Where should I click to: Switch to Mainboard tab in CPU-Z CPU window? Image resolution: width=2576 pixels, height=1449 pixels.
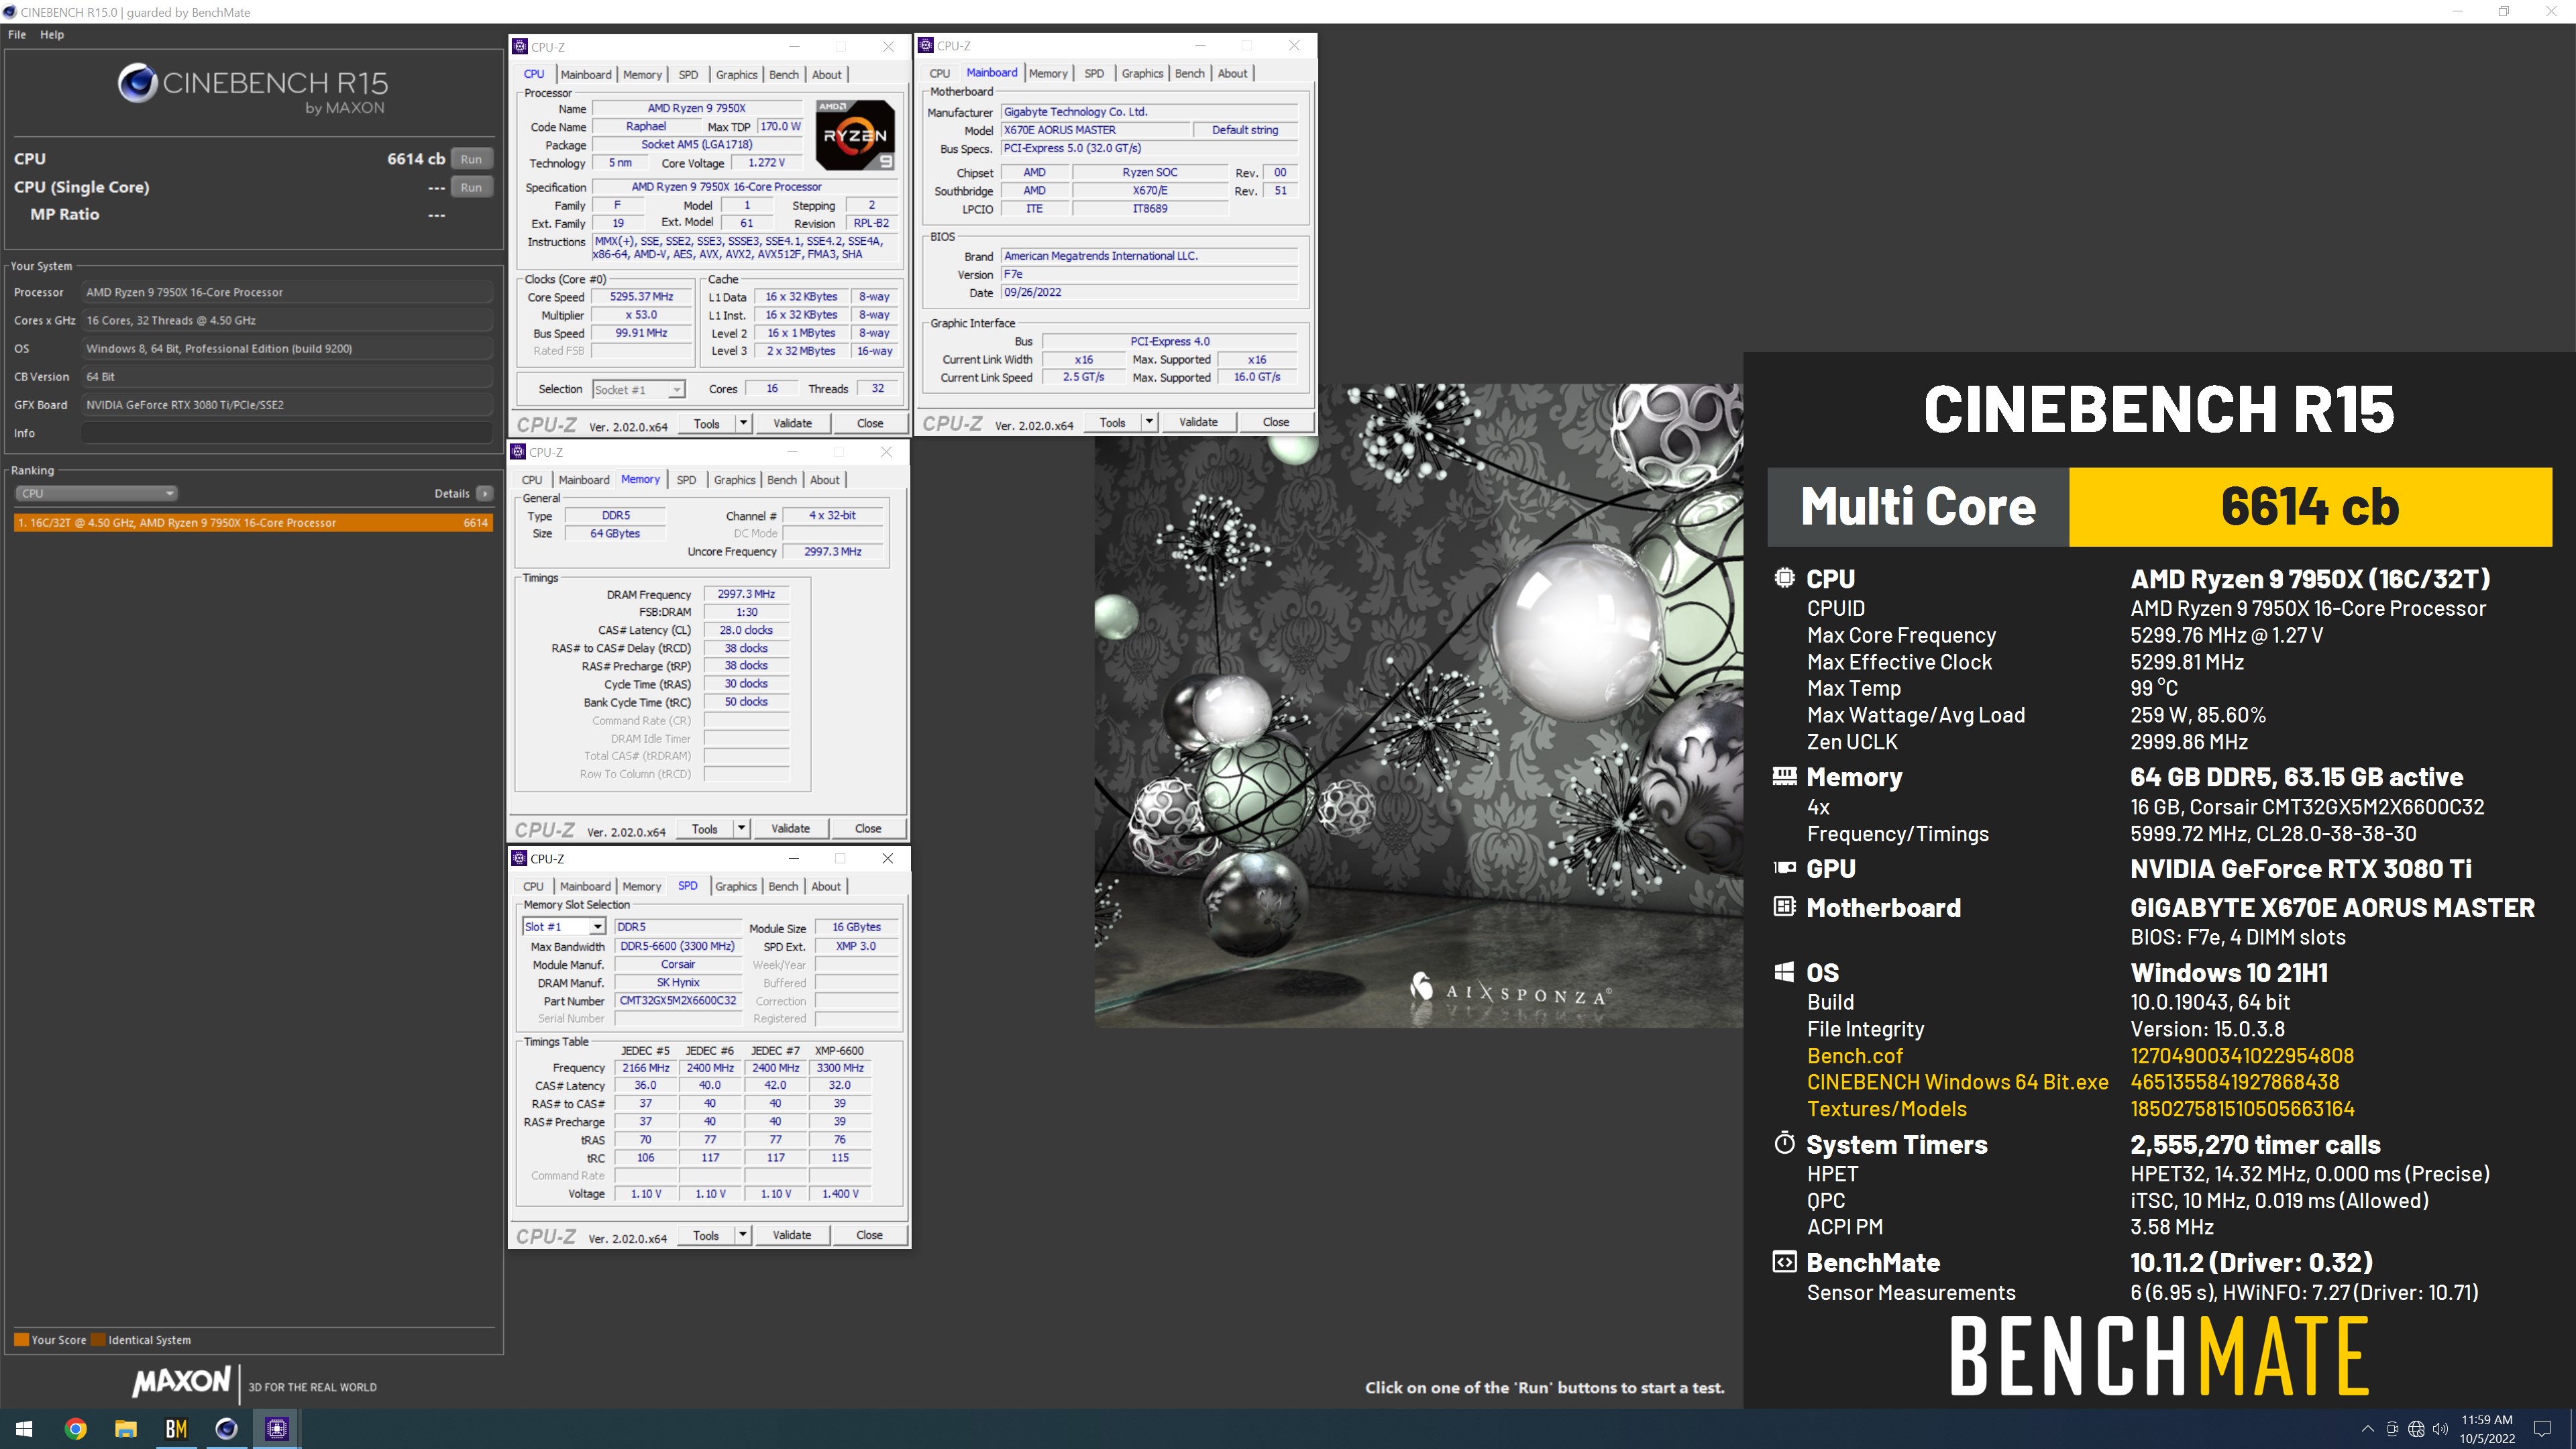pyautogui.click(x=586, y=74)
